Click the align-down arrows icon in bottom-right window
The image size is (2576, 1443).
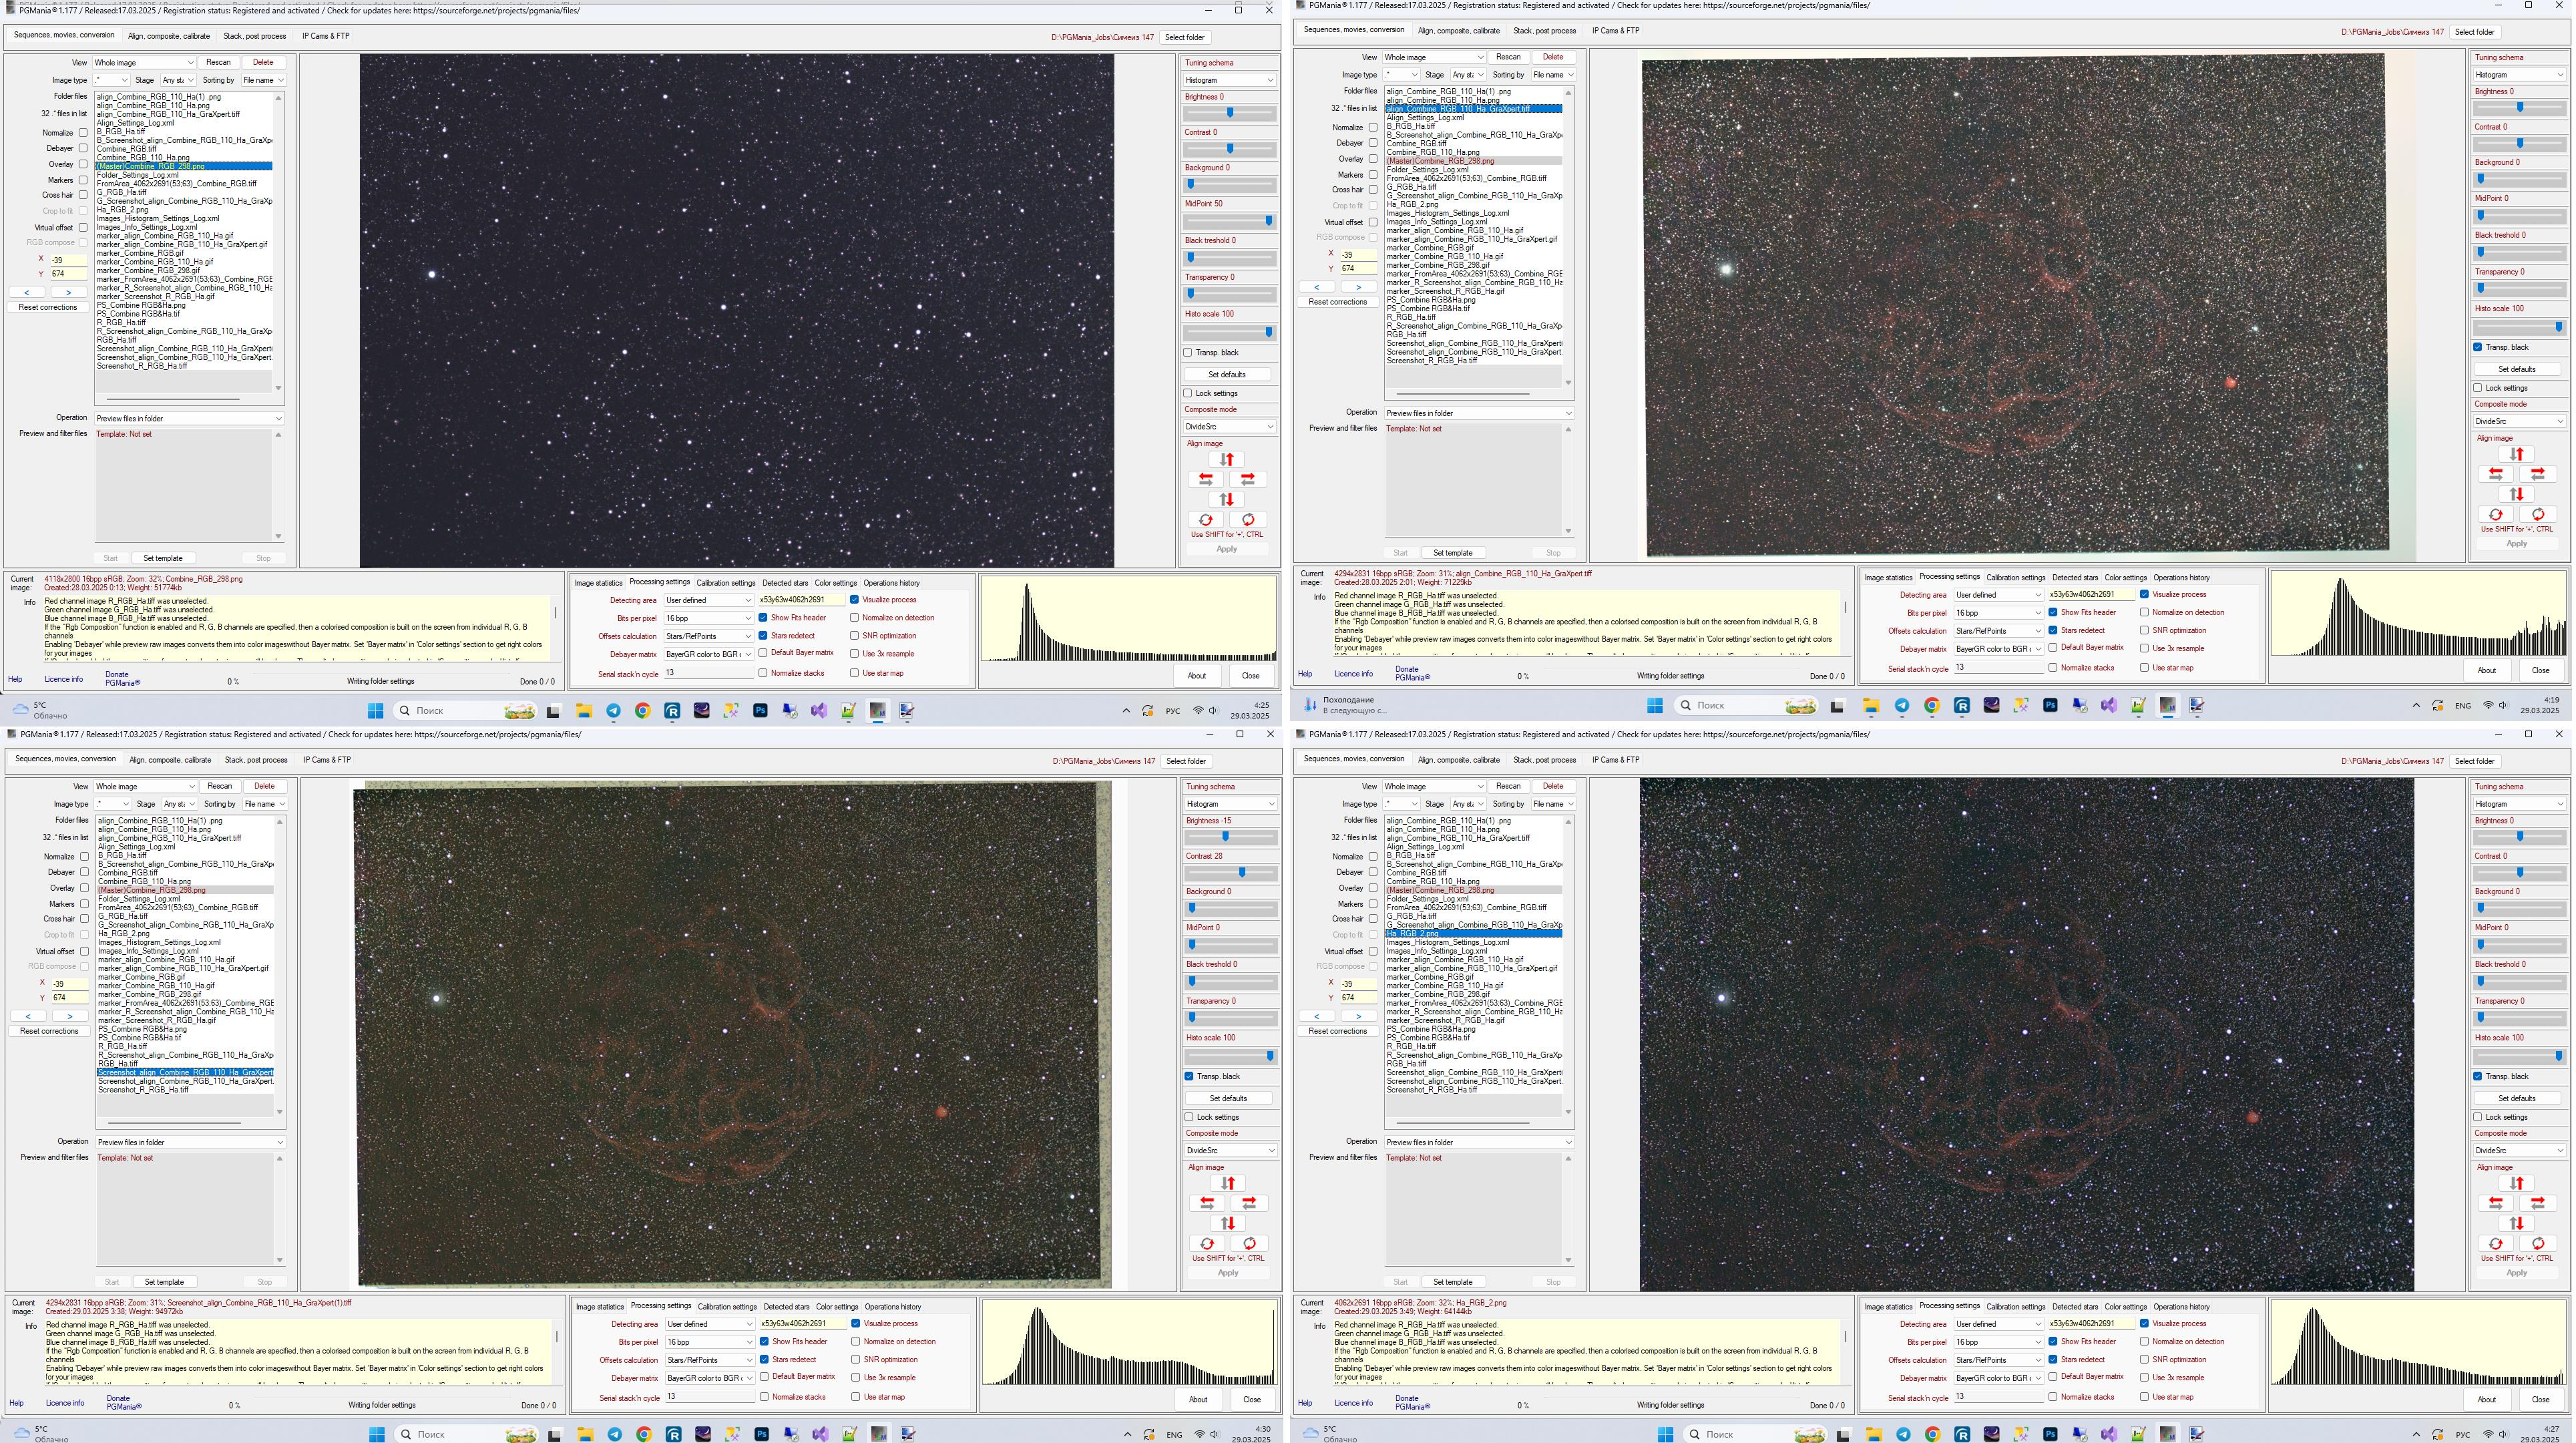click(2516, 1223)
